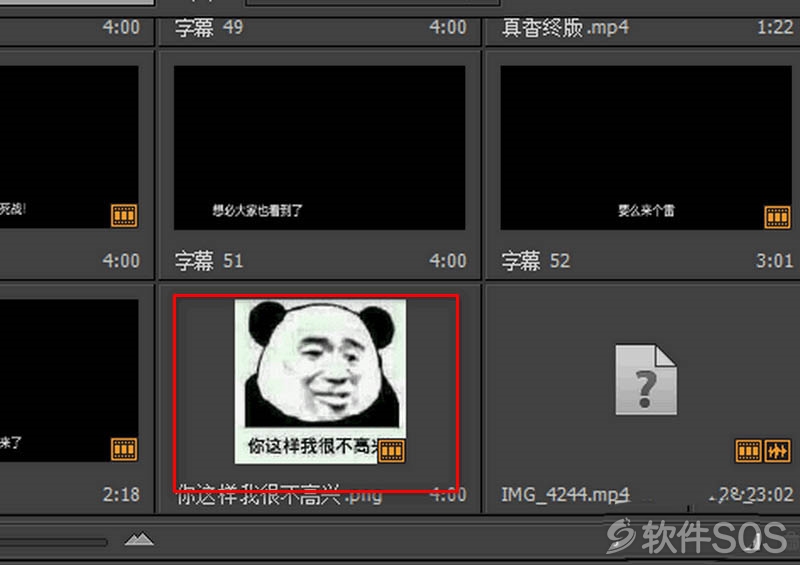Select the panda meme png thumbnail
The image size is (800, 565).
(x=320, y=381)
